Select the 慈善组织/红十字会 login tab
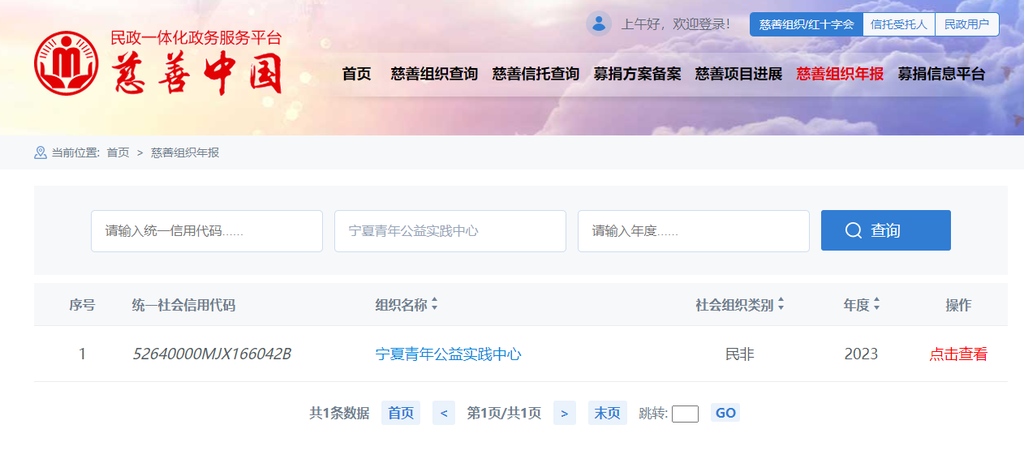This screenshot has height=472, width=1024. point(807,24)
